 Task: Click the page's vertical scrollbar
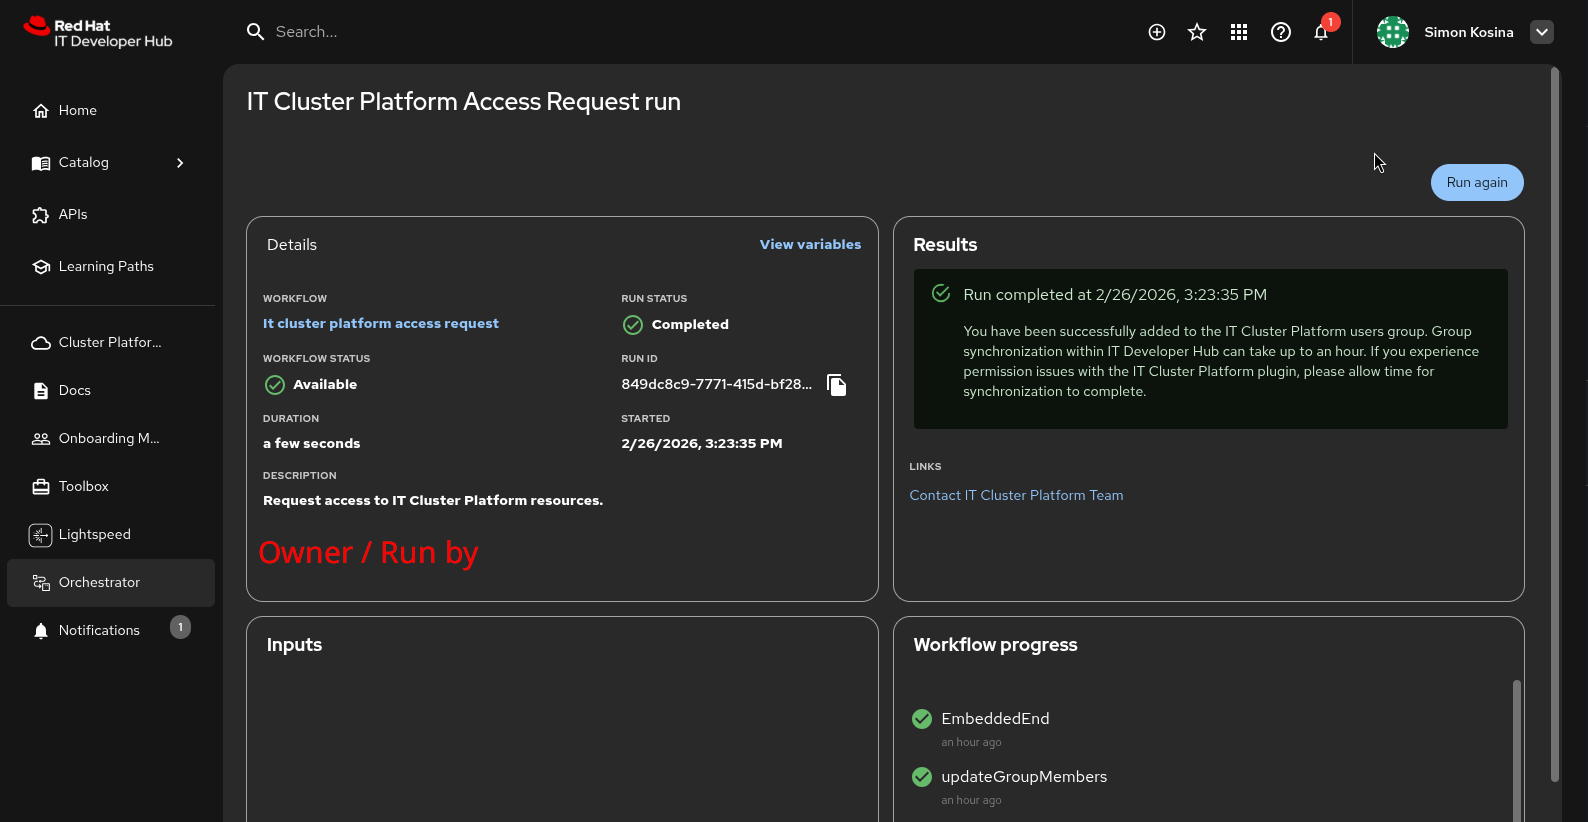pyautogui.click(x=1554, y=420)
